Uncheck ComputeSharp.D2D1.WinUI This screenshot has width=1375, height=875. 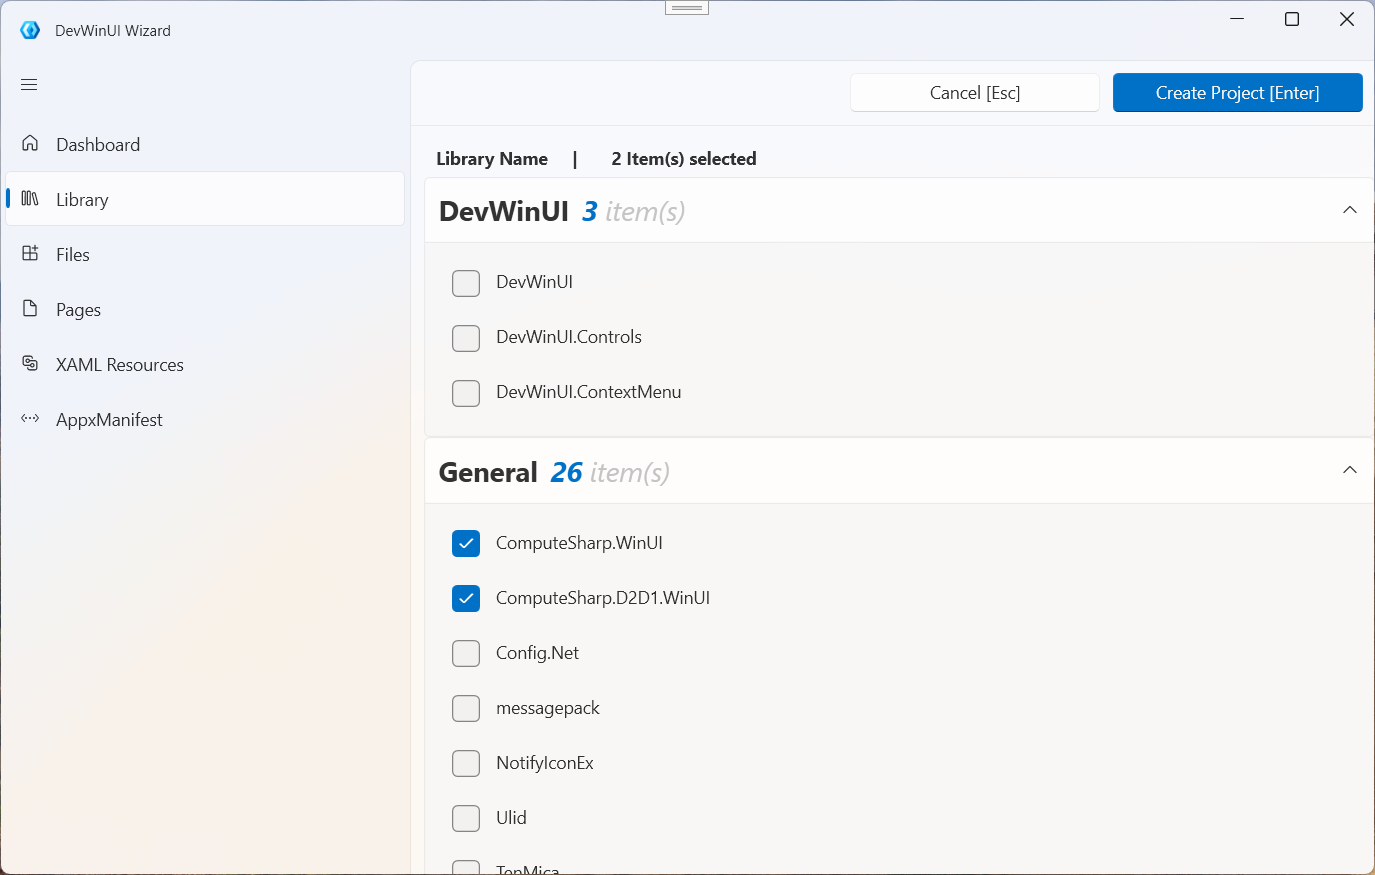tap(466, 598)
